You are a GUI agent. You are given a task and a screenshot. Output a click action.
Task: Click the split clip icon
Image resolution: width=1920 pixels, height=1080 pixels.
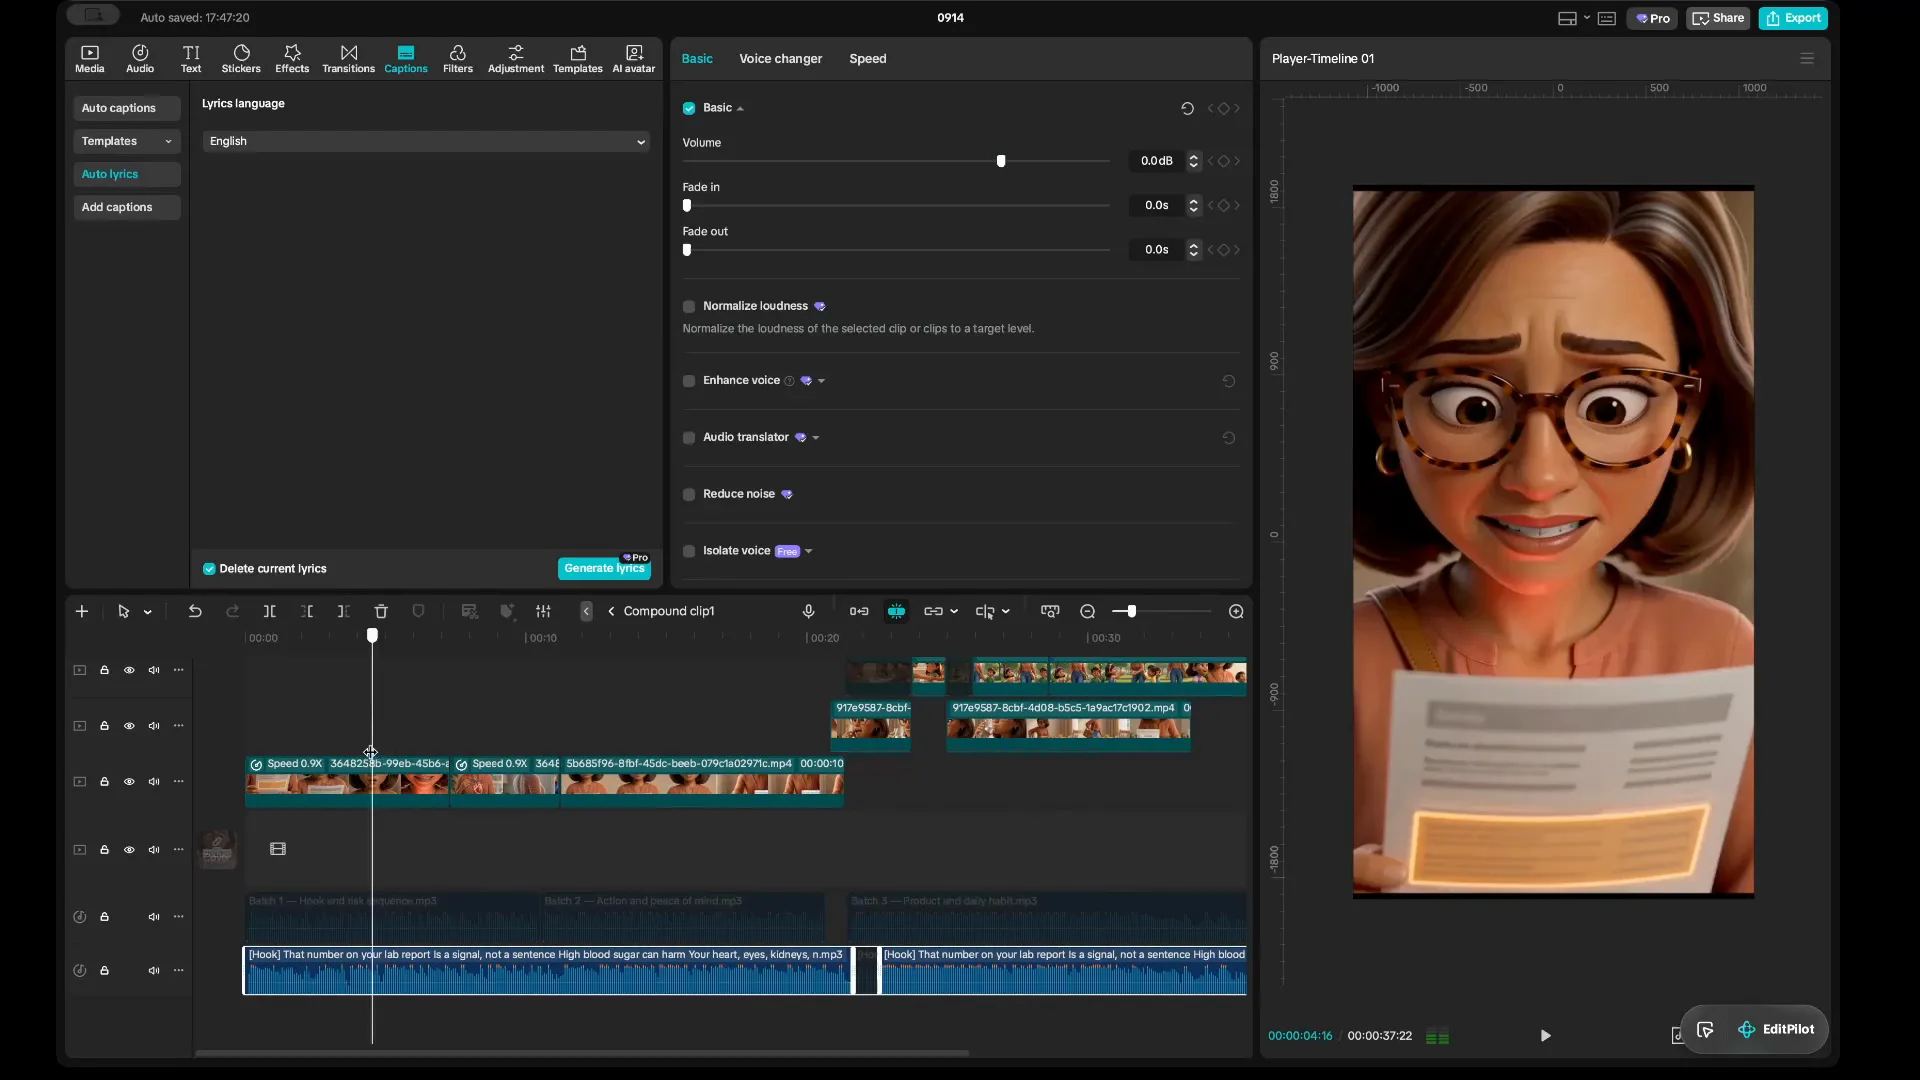pyautogui.click(x=269, y=611)
